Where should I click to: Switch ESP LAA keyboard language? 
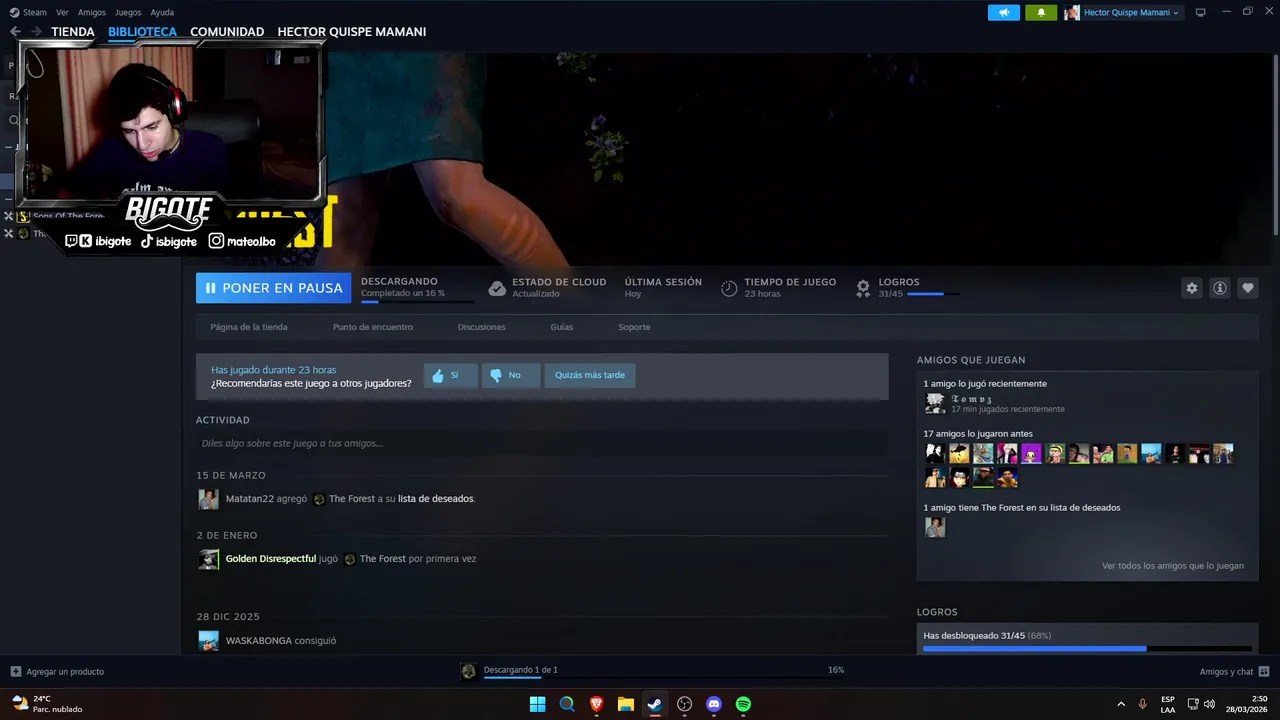coord(1168,704)
